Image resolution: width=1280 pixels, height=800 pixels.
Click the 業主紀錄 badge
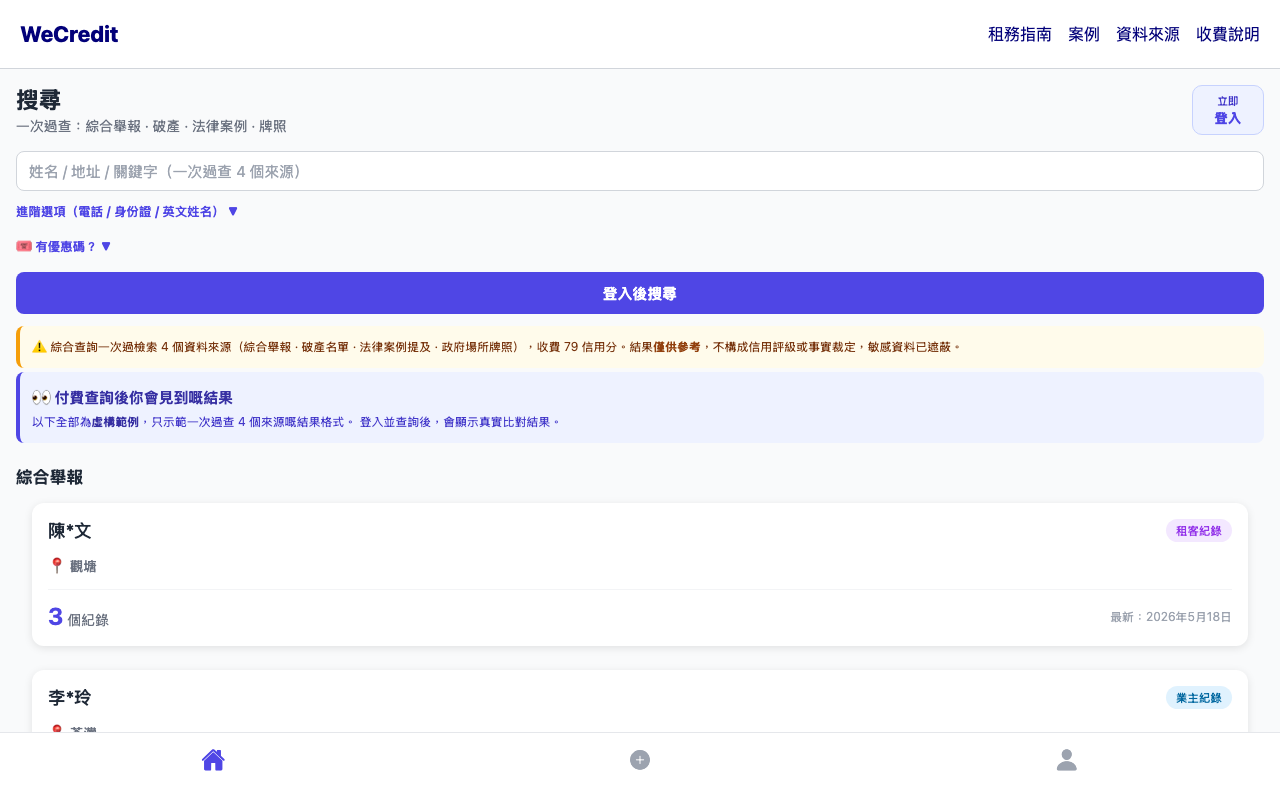click(1199, 698)
